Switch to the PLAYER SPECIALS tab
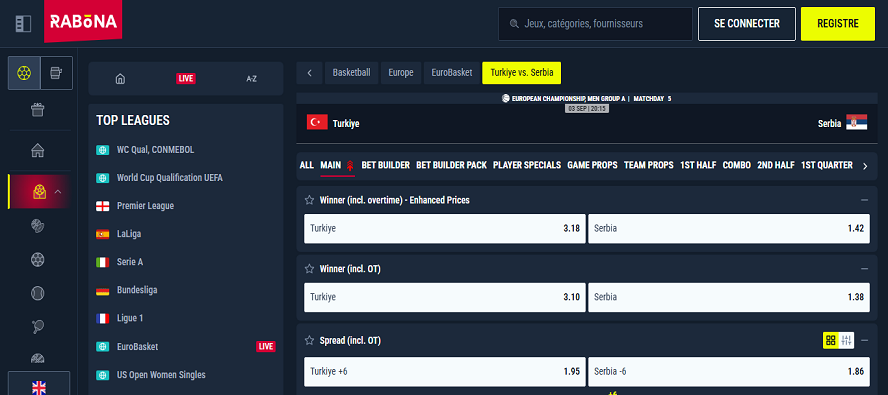The image size is (888, 395). [x=527, y=165]
